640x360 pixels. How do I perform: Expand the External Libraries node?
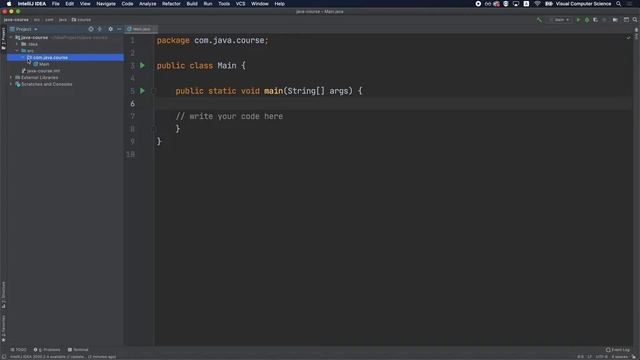click(11, 78)
